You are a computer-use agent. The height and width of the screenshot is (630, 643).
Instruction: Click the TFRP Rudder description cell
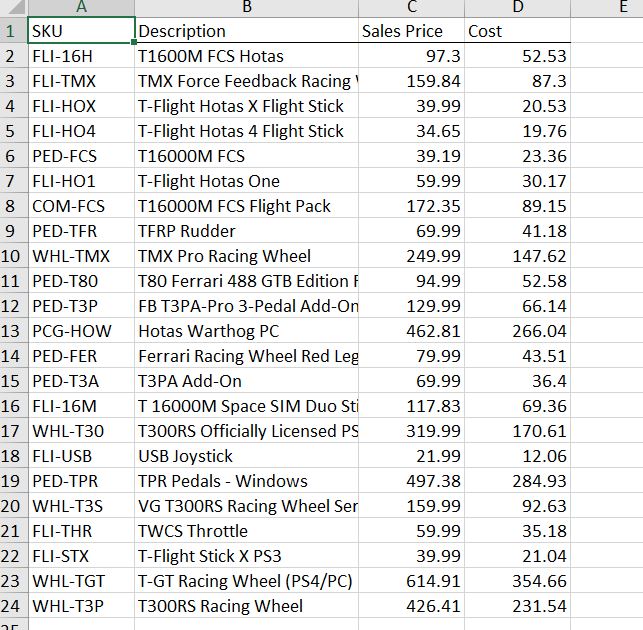246,231
